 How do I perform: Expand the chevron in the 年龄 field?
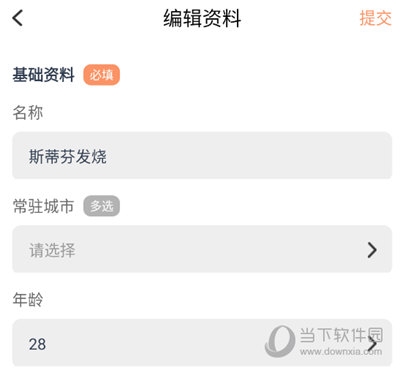click(373, 344)
